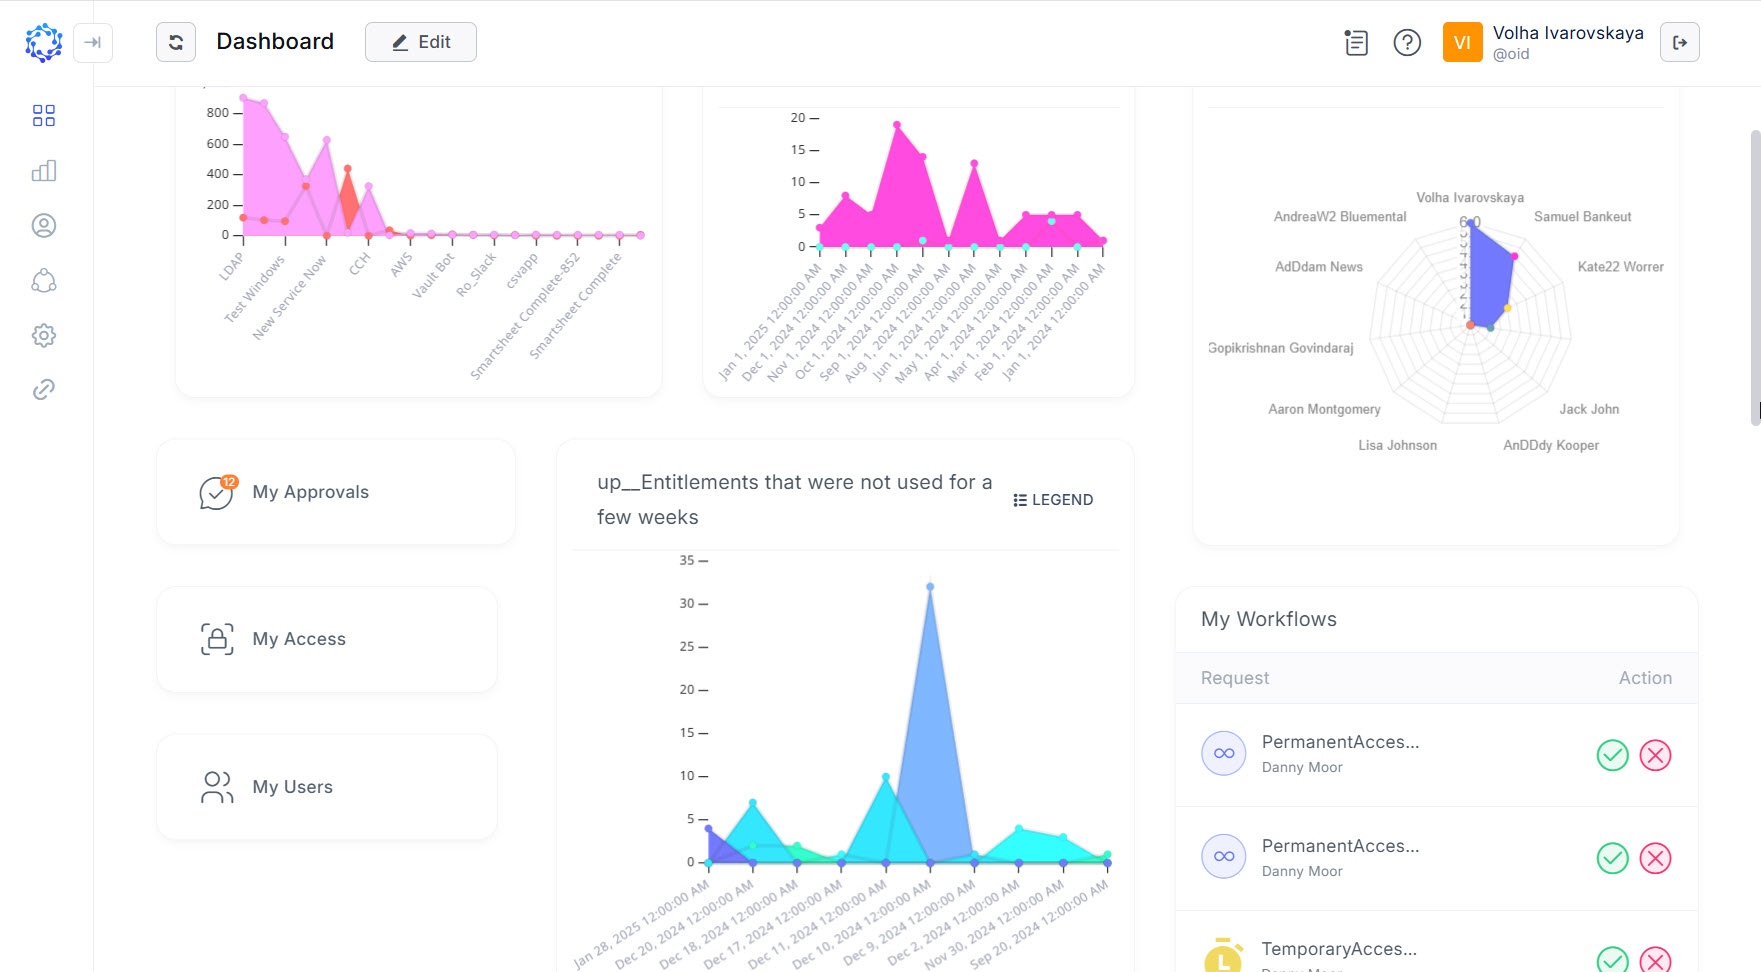This screenshot has width=1761, height=972.
Task: Open the sharing network icon in sidebar
Action: point(43,281)
